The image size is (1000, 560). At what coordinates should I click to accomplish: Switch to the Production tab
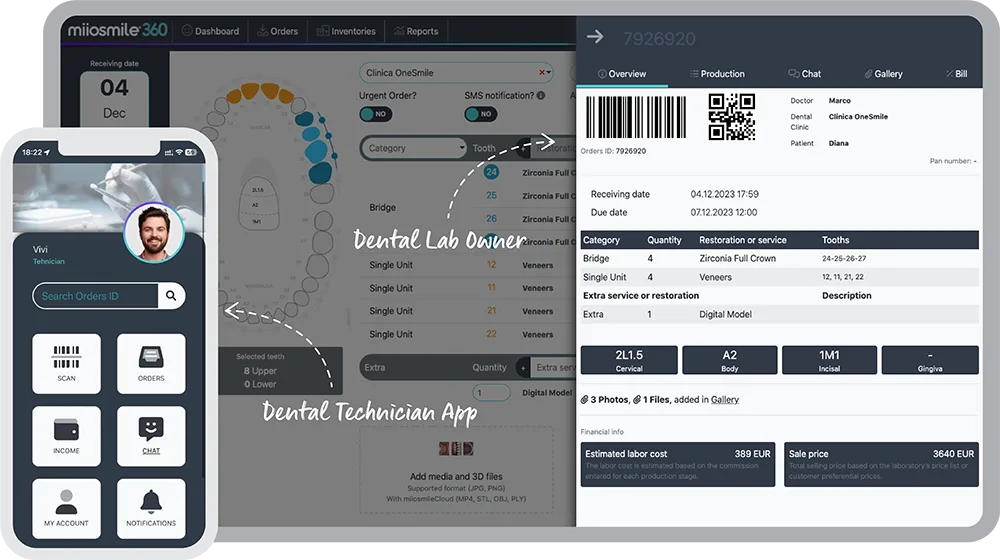coord(717,74)
